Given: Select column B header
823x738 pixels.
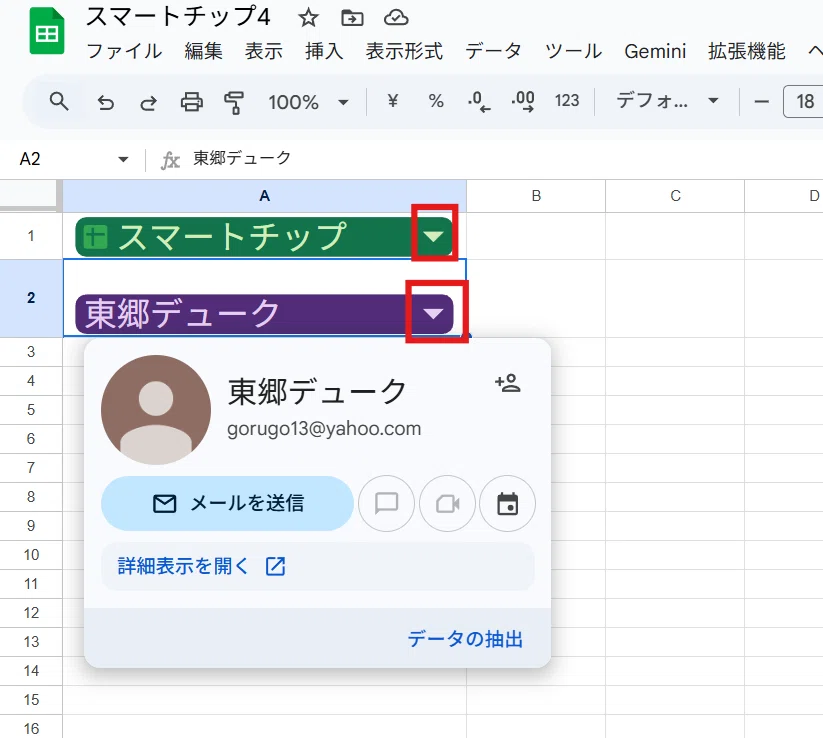Looking at the screenshot, I should 536,196.
